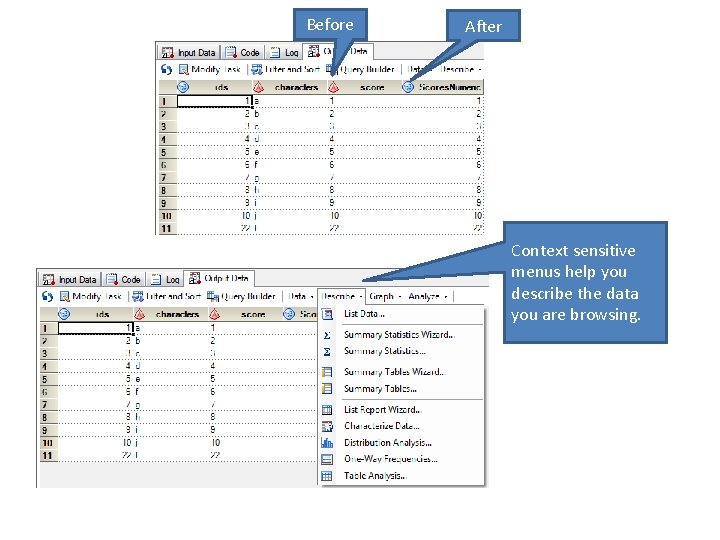Open the Input Data tab in the lower window
Image resolution: width=720 pixels, height=540 pixels.
tap(70, 279)
